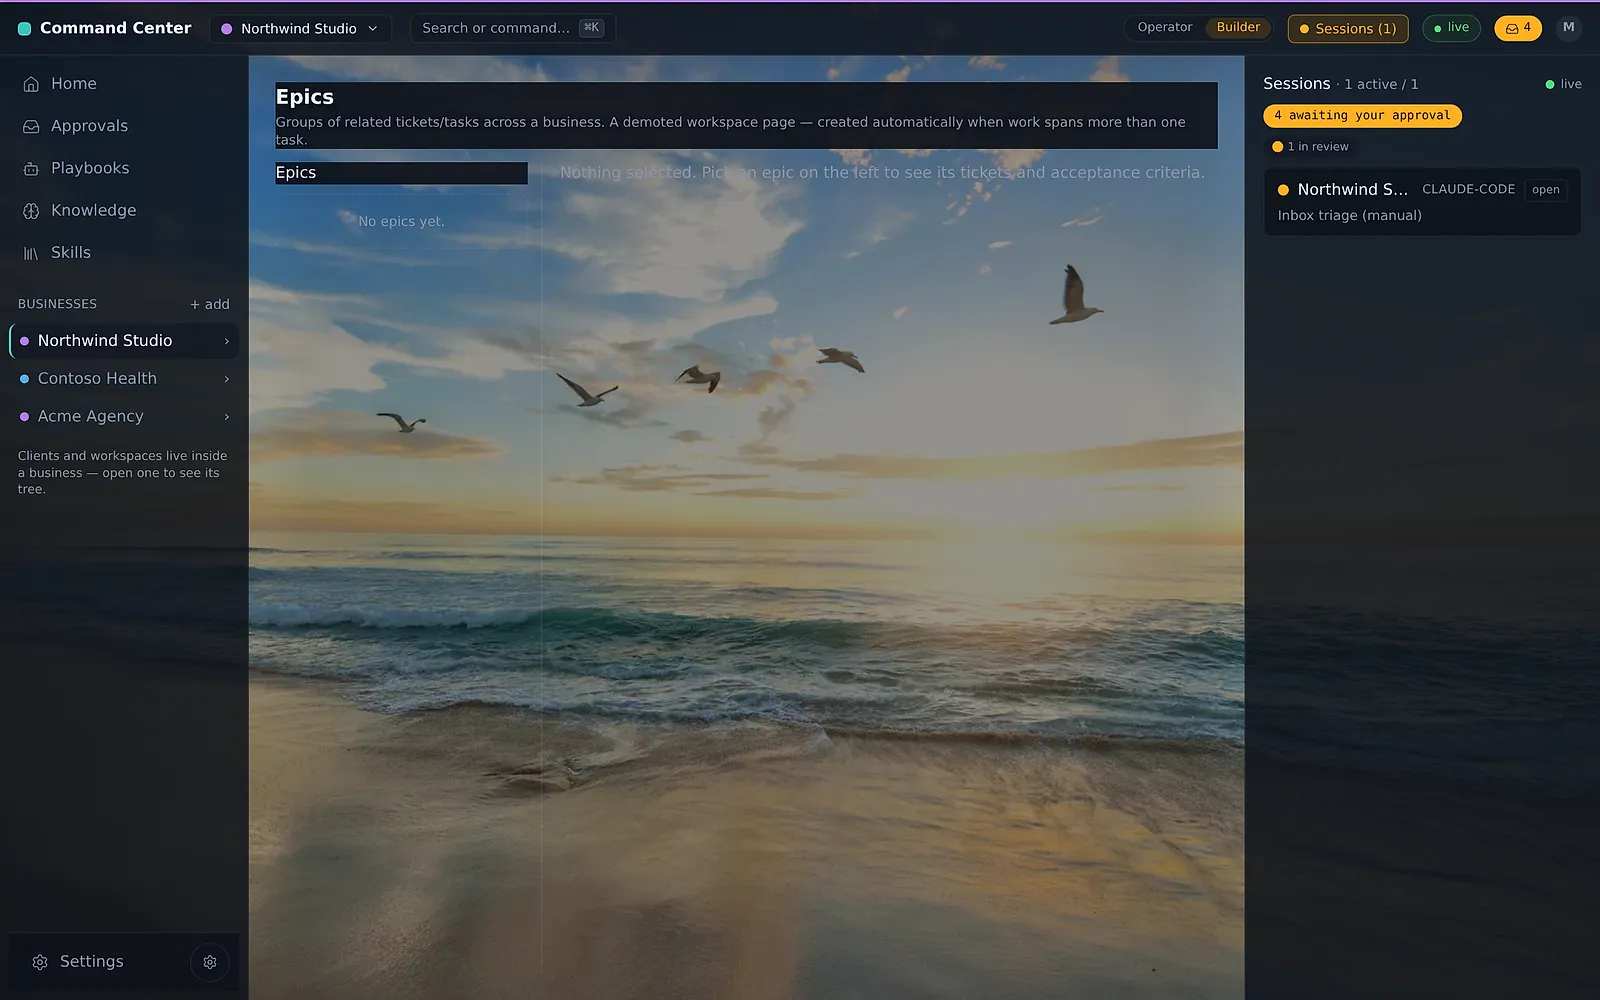Open the M user avatar
1600x1000 pixels.
1568,28
